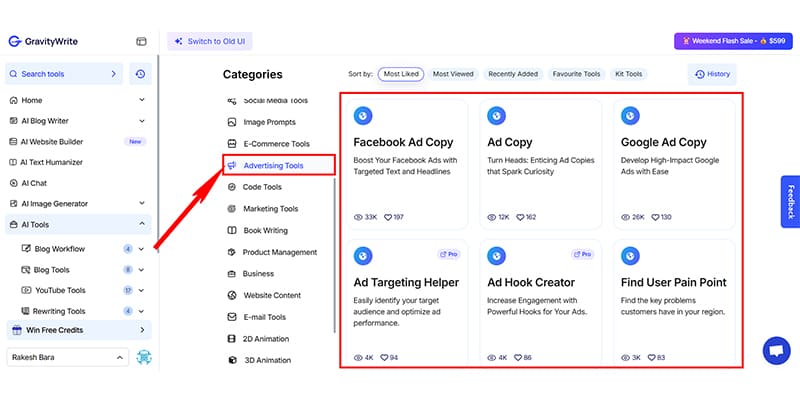Select Image Prompts category

(262, 122)
